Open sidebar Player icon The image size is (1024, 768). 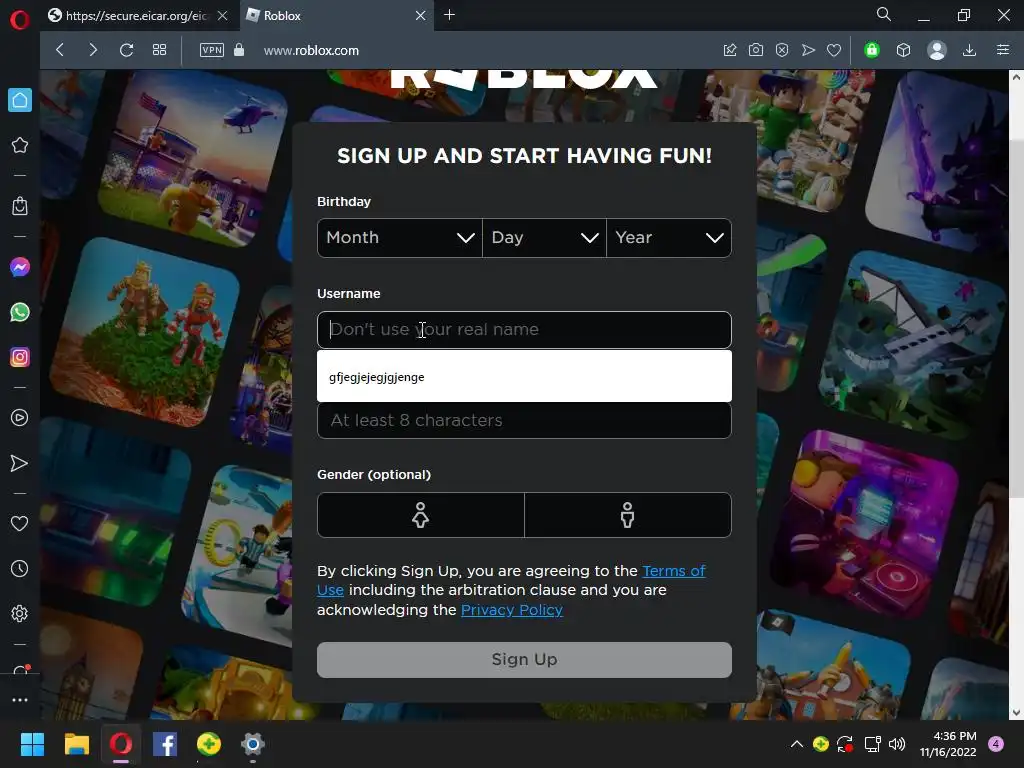[20, 418]
